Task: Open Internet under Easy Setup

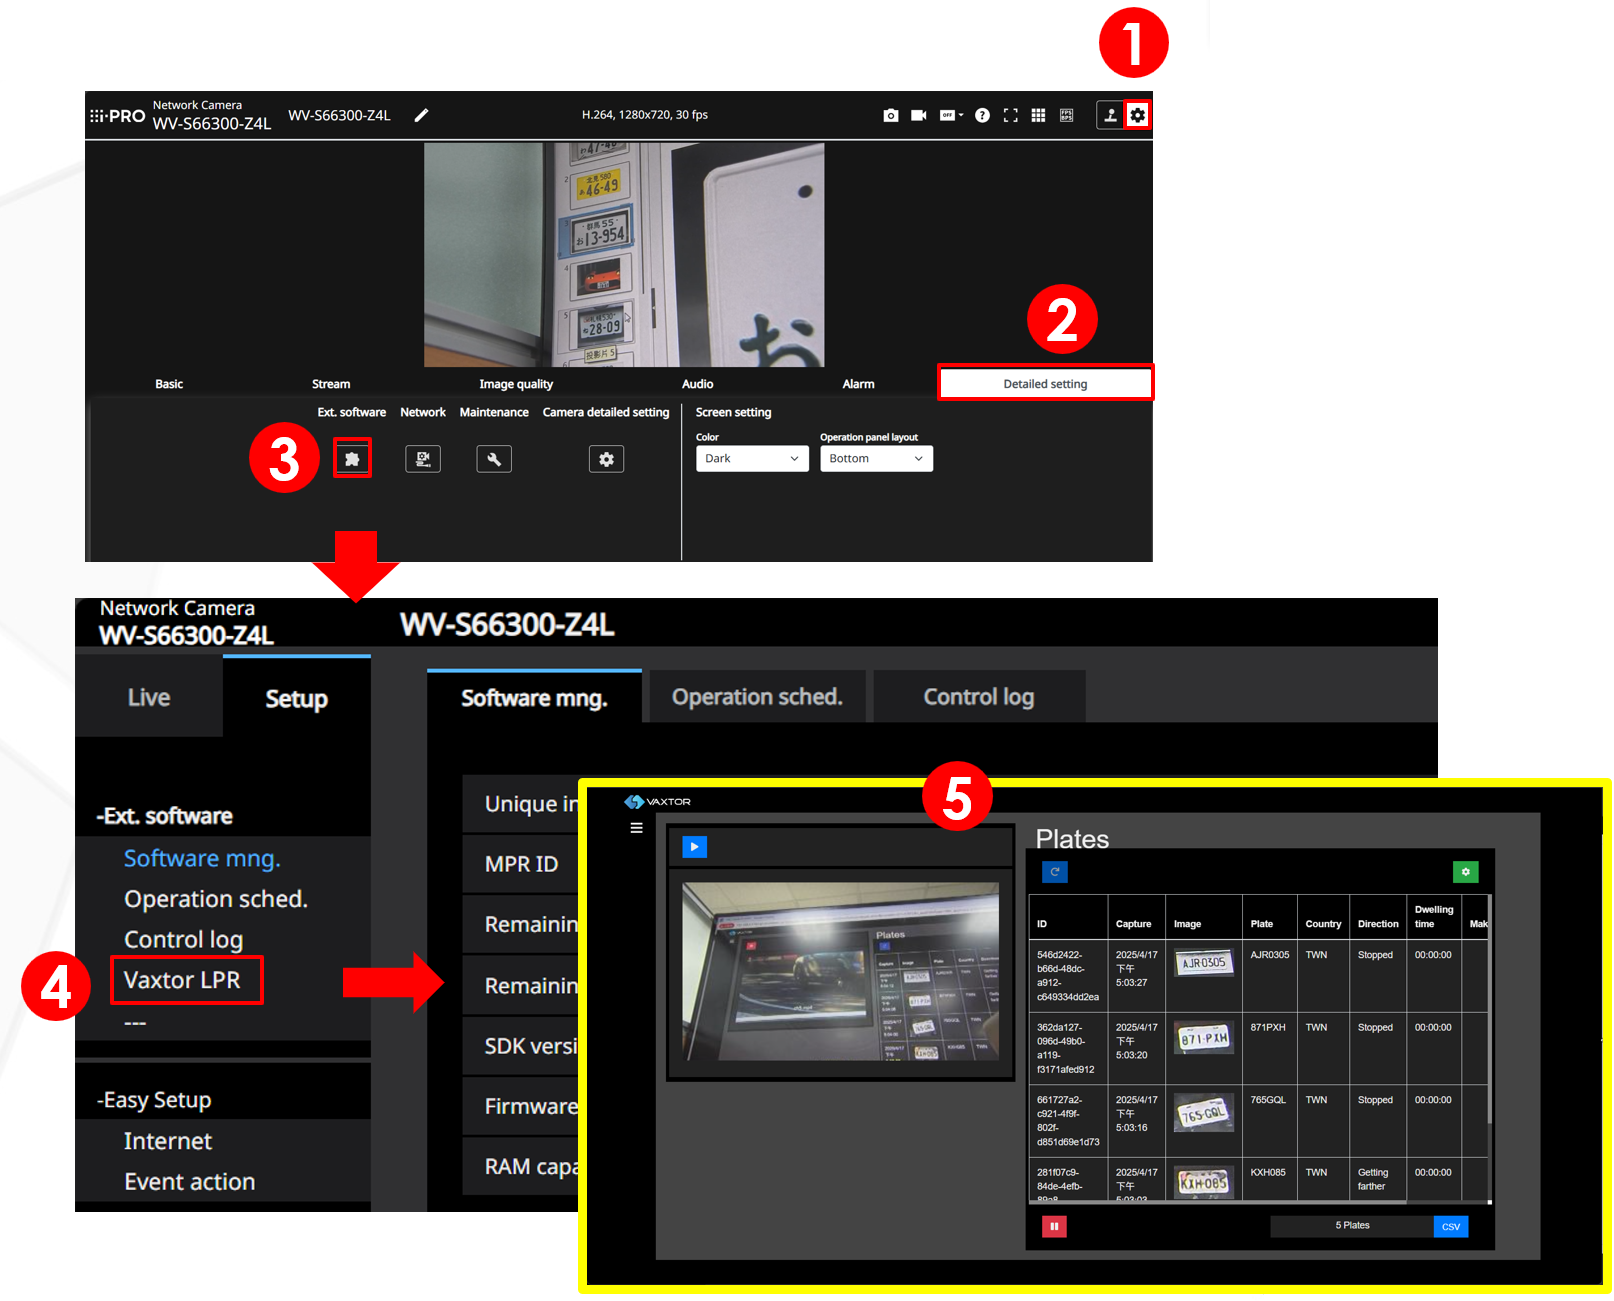Action: point(168,1141)
